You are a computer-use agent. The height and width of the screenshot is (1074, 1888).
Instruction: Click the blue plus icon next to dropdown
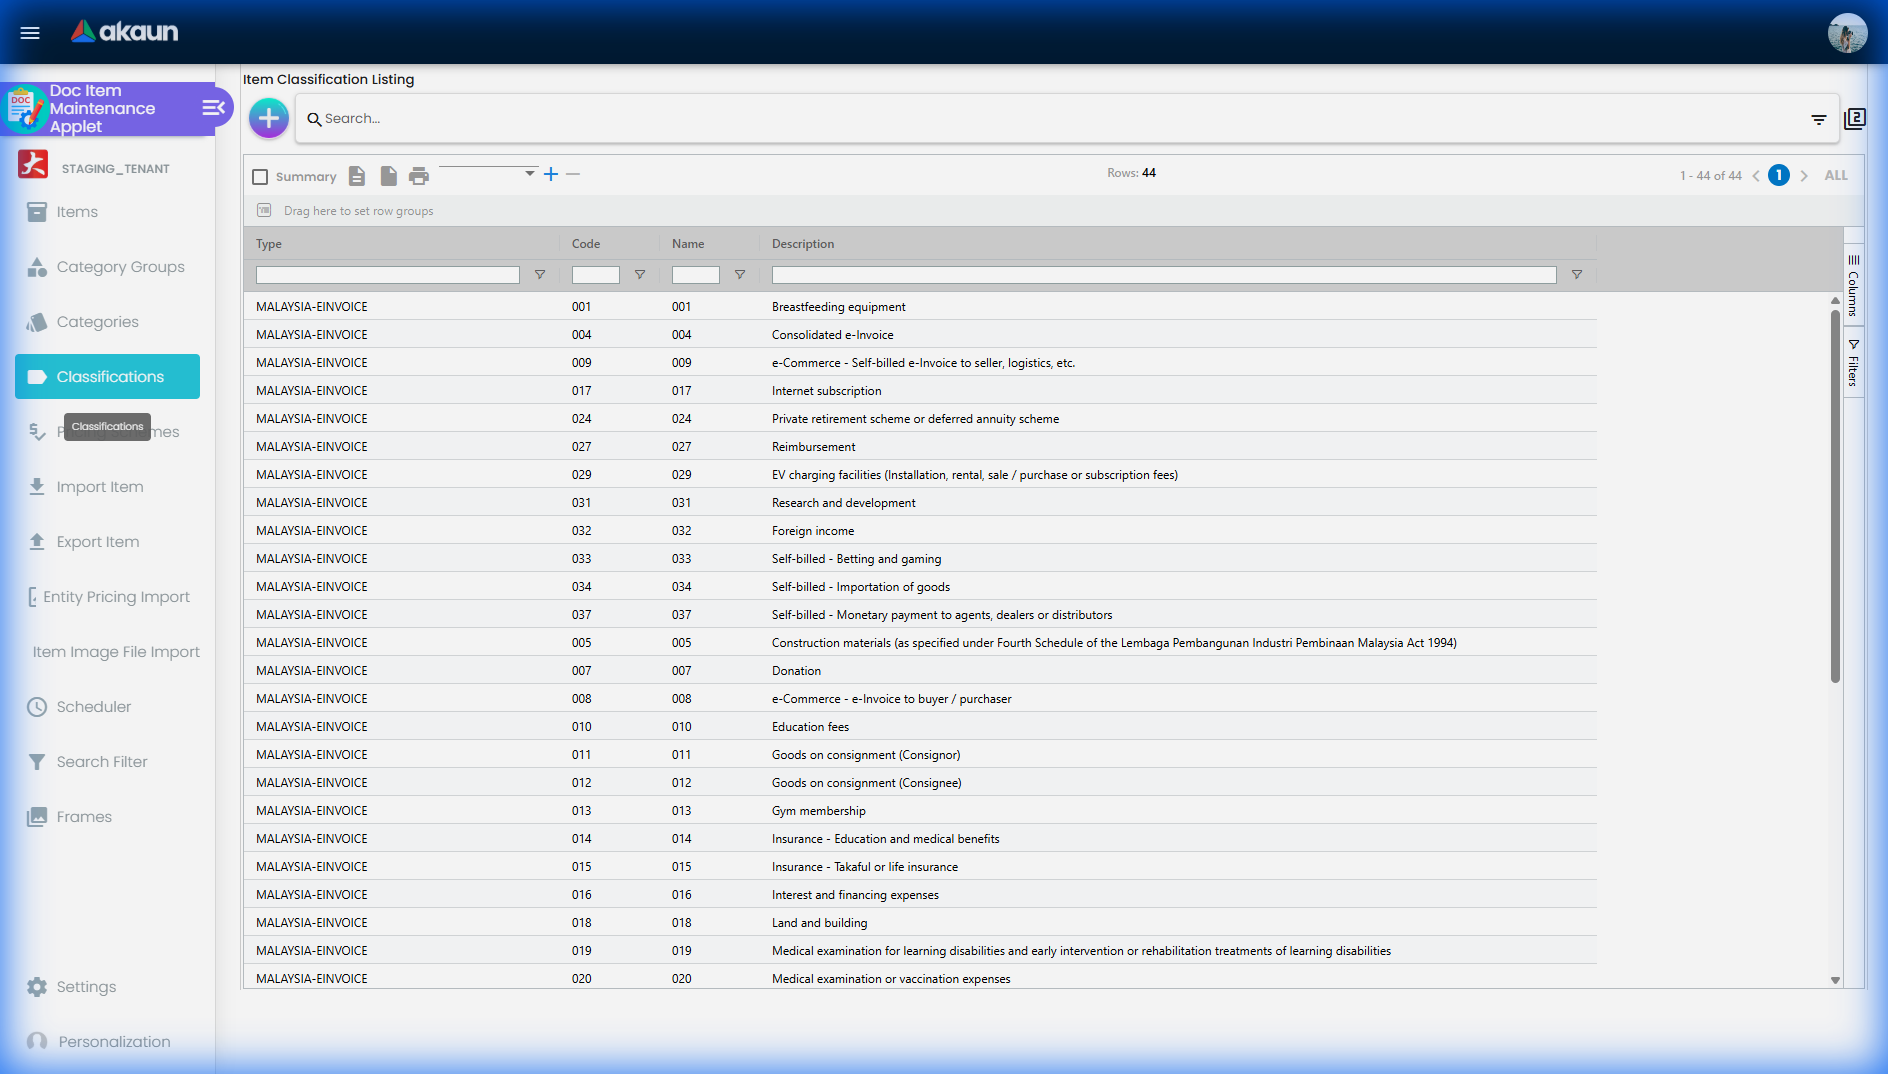click(551, 174)
